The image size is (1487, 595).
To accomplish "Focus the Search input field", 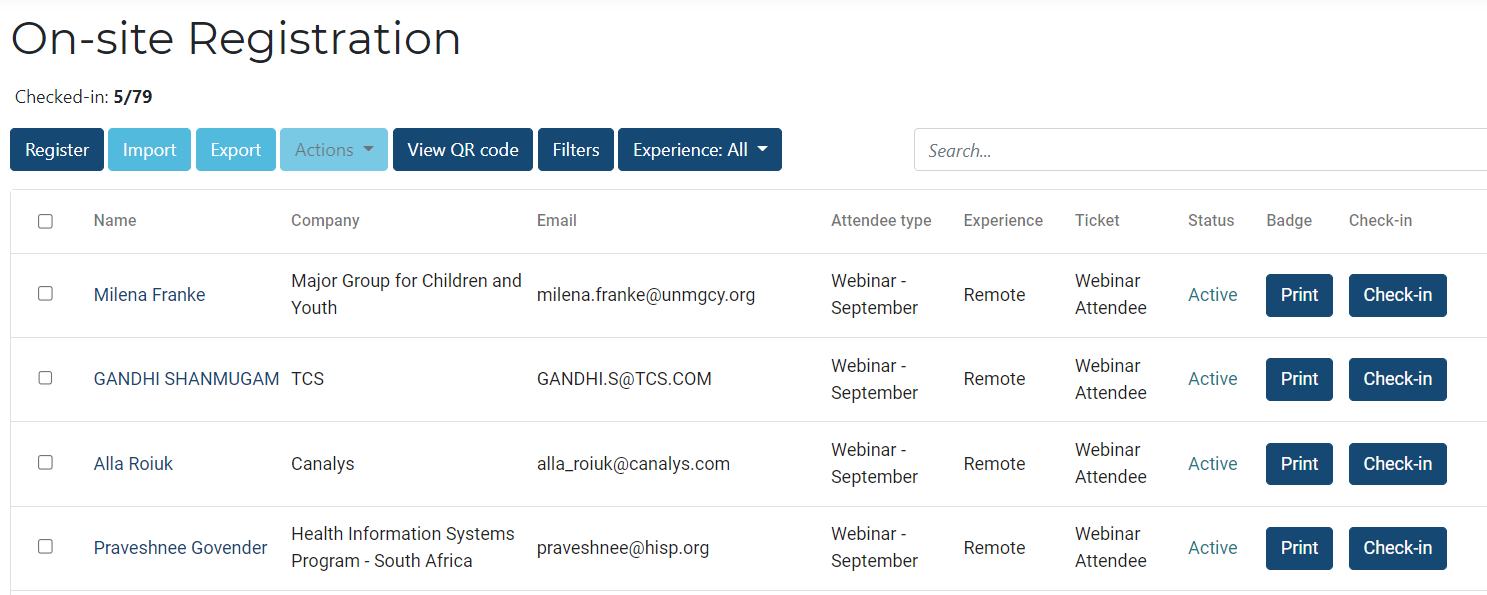I will 1200,151.
